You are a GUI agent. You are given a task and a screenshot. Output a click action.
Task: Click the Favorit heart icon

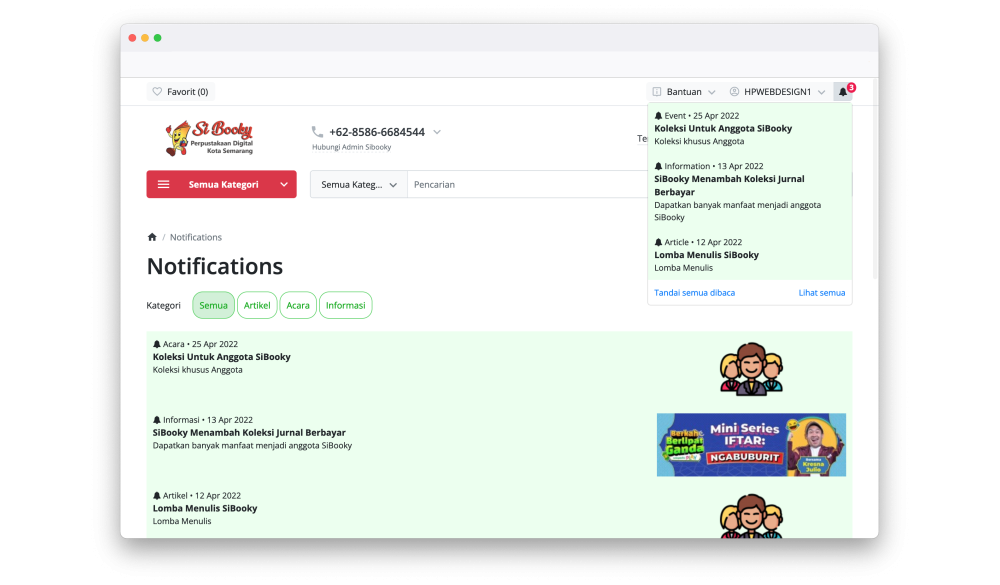point(157,92)
